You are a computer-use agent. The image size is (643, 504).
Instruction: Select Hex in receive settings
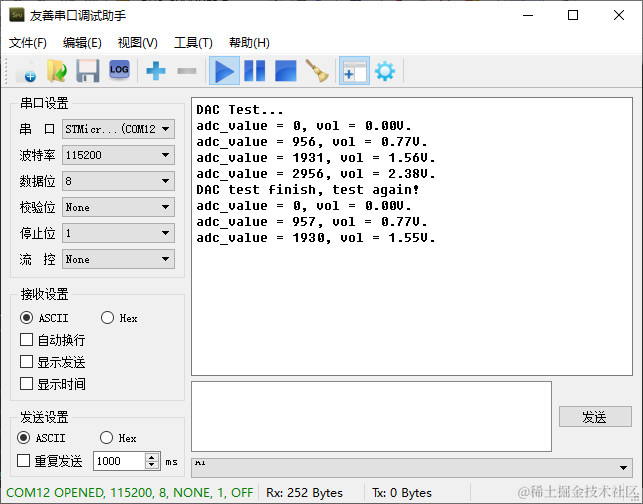pyautogui.click(x=119, y=318)
